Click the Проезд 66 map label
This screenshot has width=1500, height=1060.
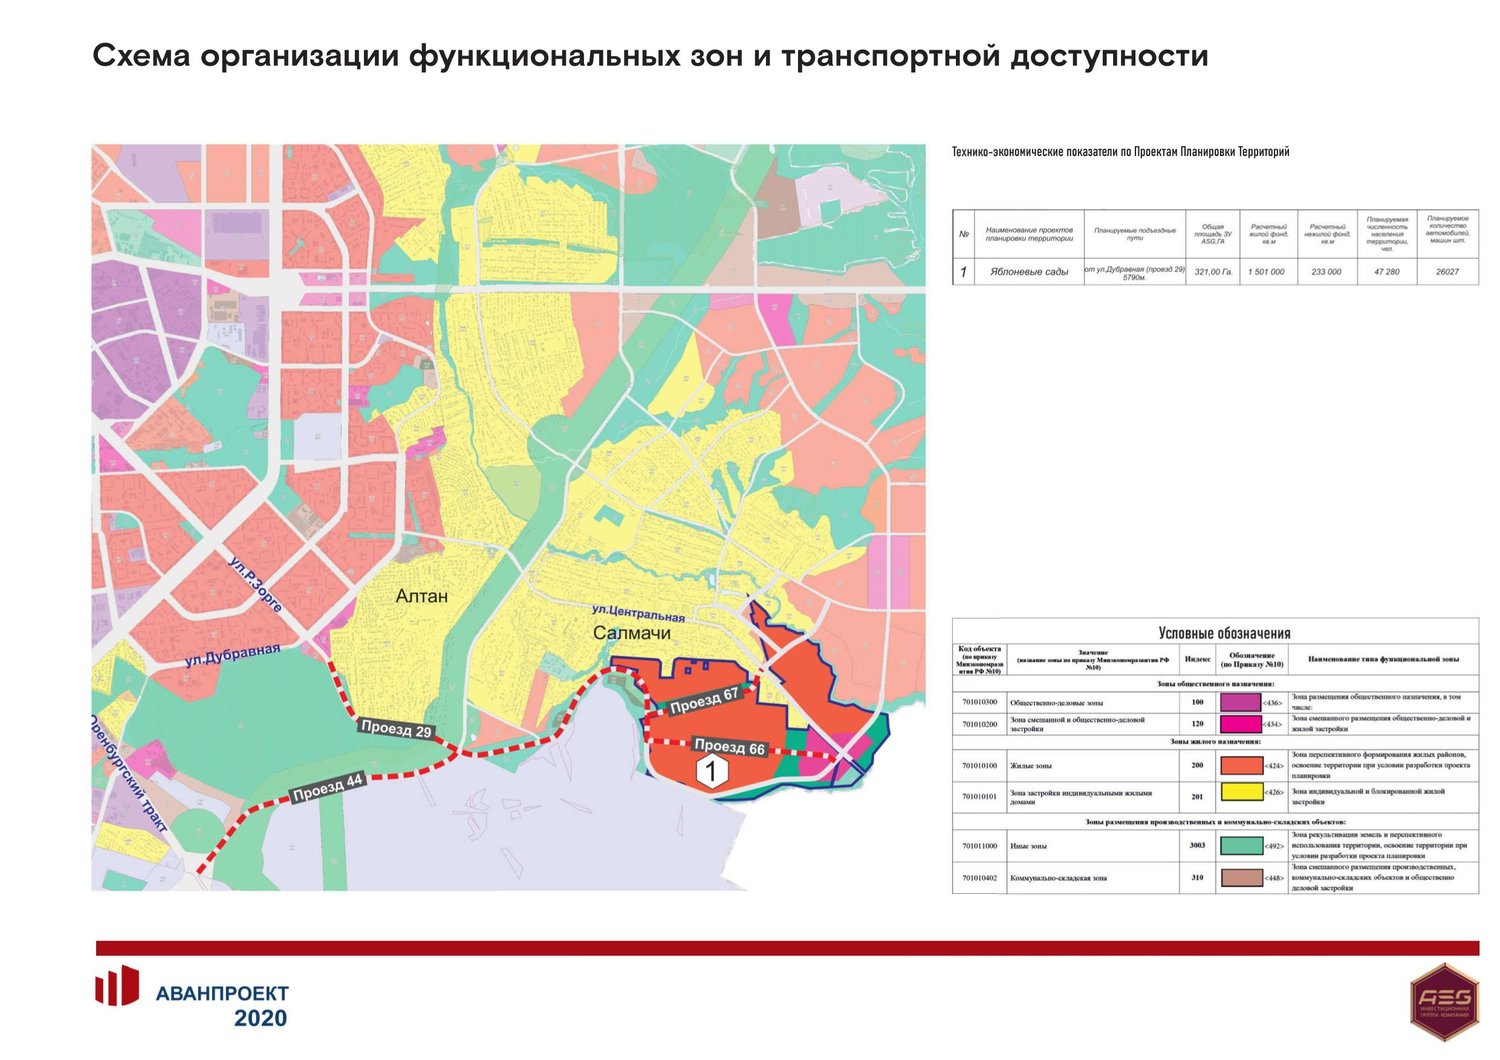click(x=729, y=747)
